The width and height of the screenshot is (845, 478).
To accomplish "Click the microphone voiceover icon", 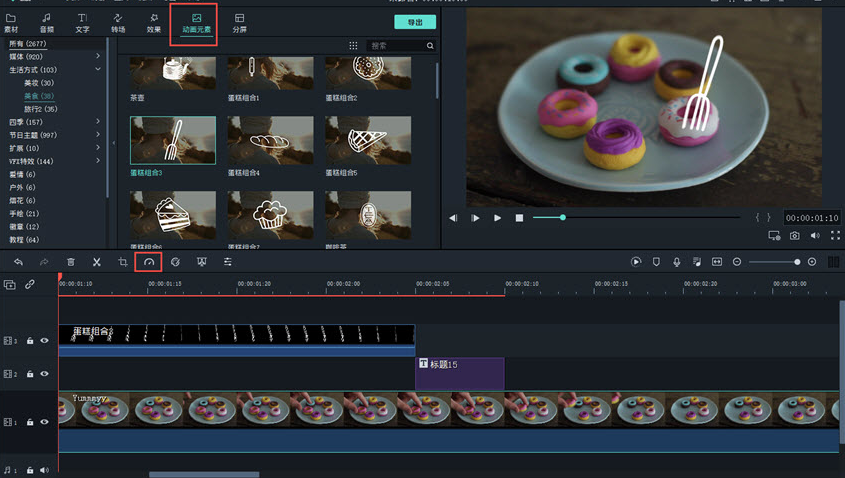I will [x=677, y=262].
